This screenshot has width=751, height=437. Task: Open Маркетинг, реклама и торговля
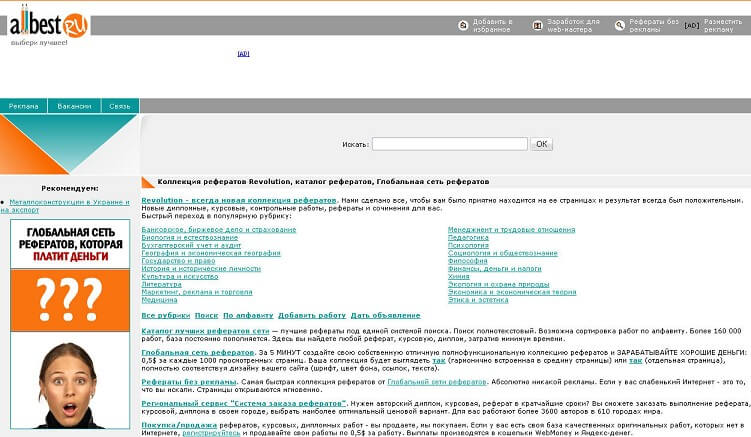197,292
